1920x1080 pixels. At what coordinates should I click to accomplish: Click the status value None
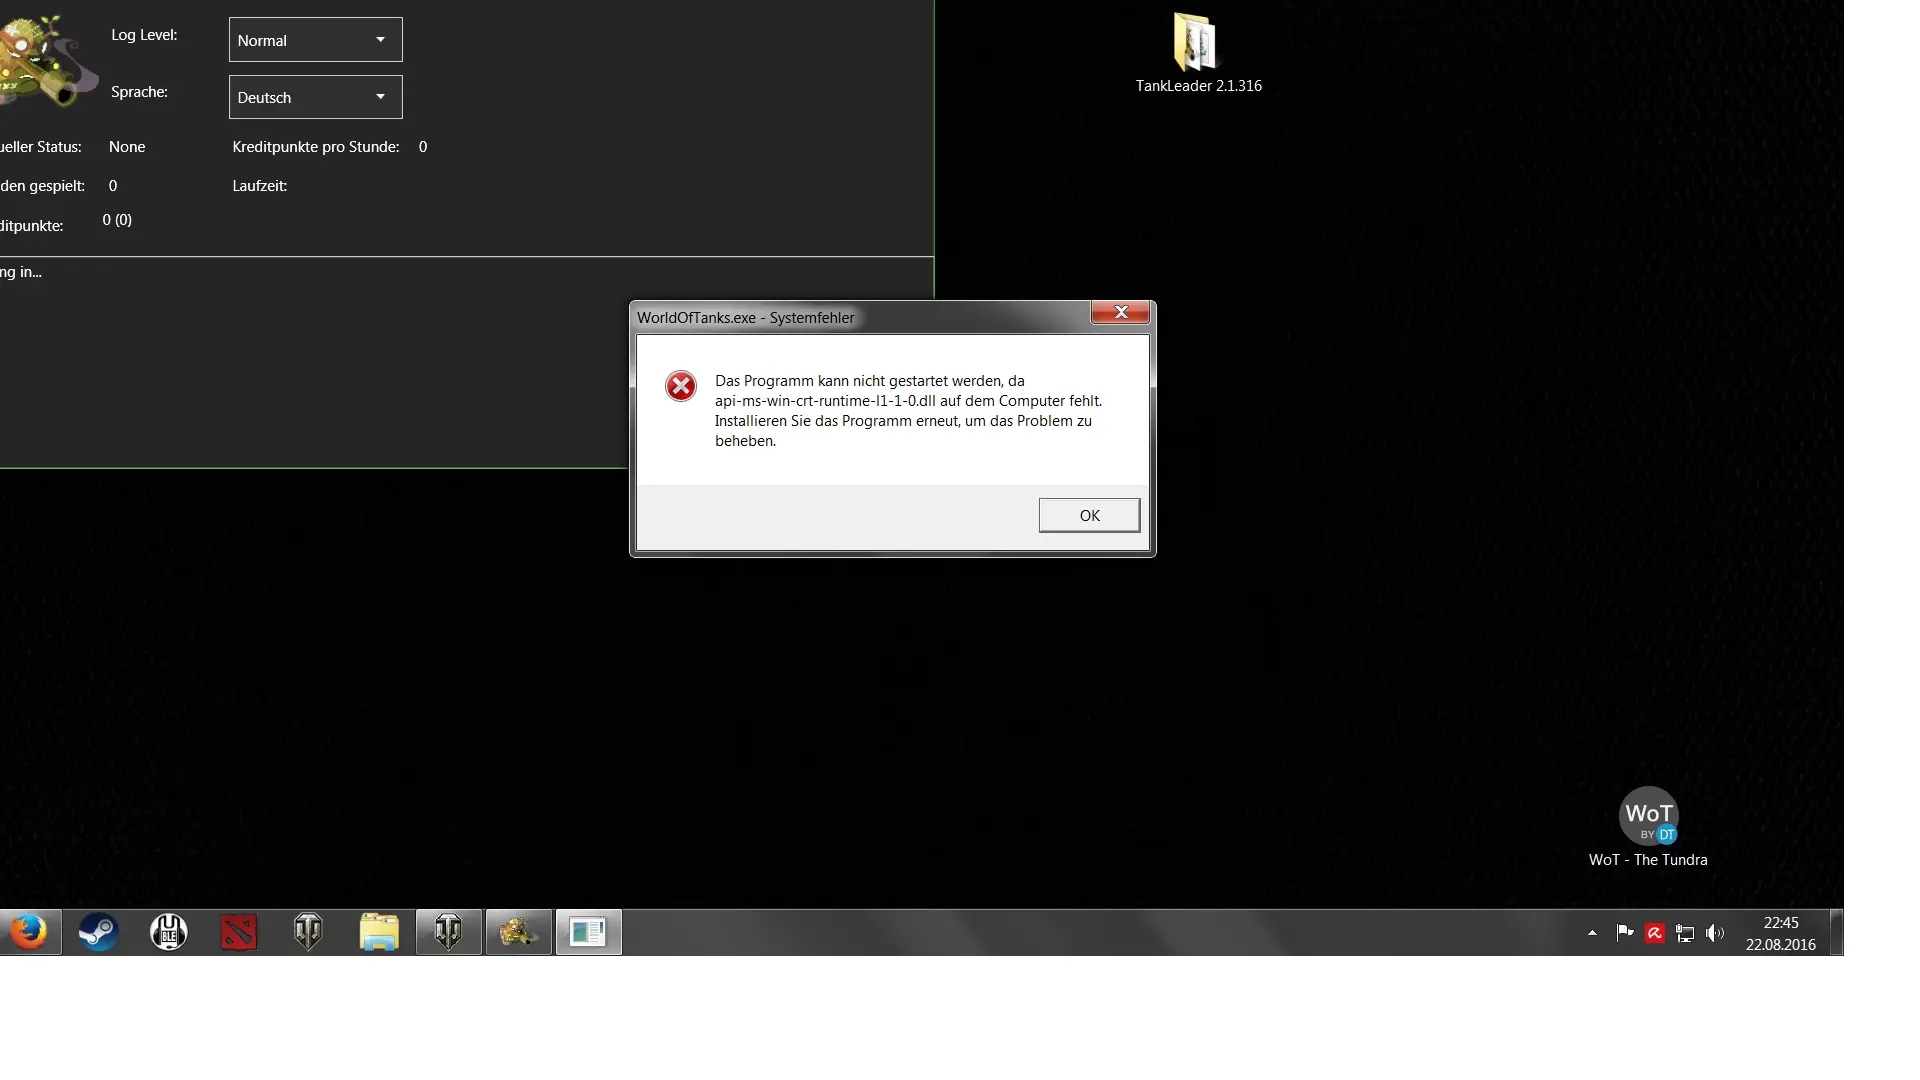click(127, 147)
